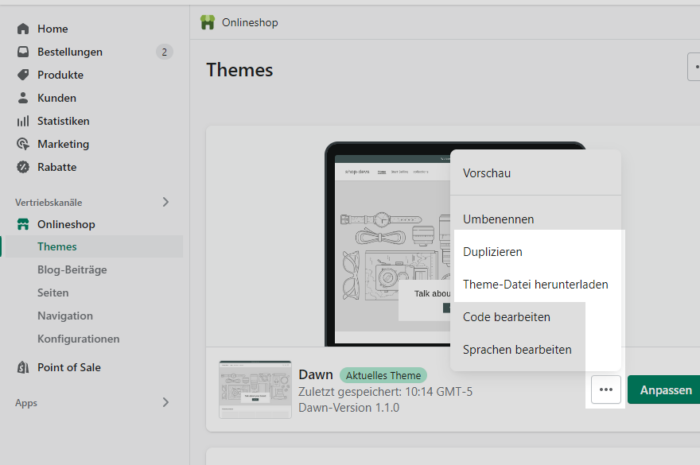Click the laptop theme preview image
This screenshot has width=700, height=465.
(388, 244)
